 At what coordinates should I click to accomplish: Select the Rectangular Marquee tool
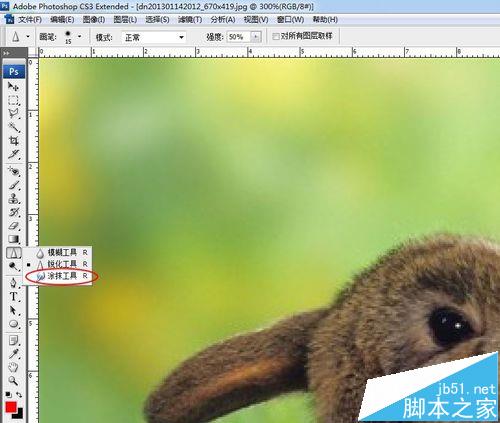[13, 100]
